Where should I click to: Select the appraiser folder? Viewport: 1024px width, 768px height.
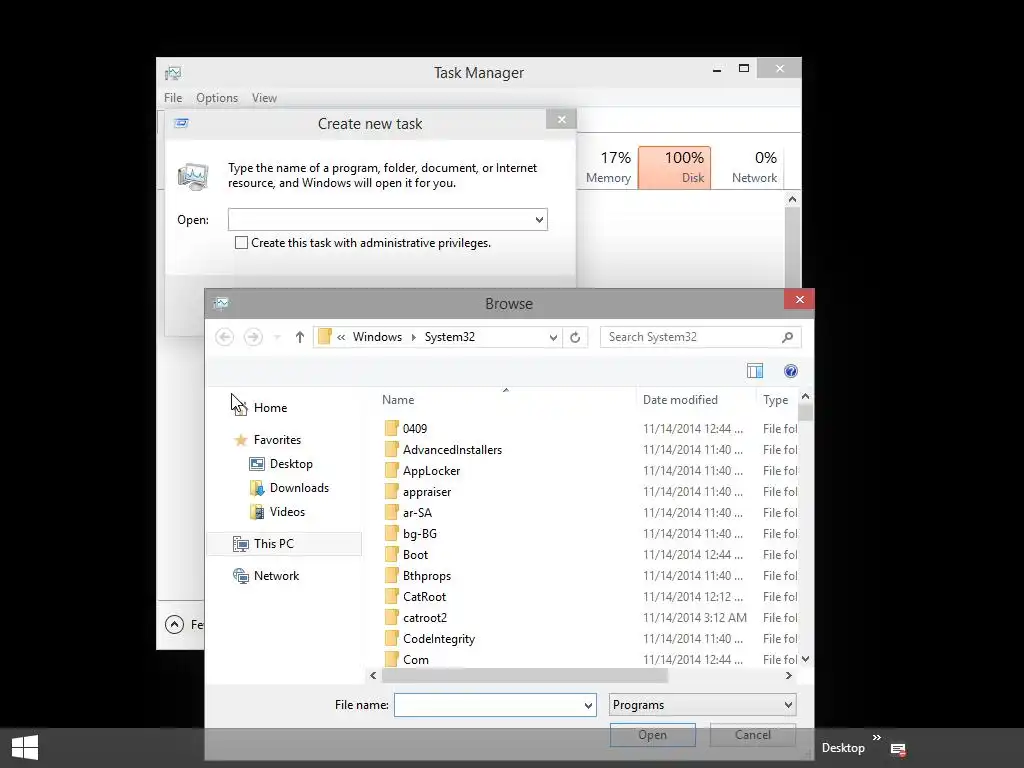[426, 492]
